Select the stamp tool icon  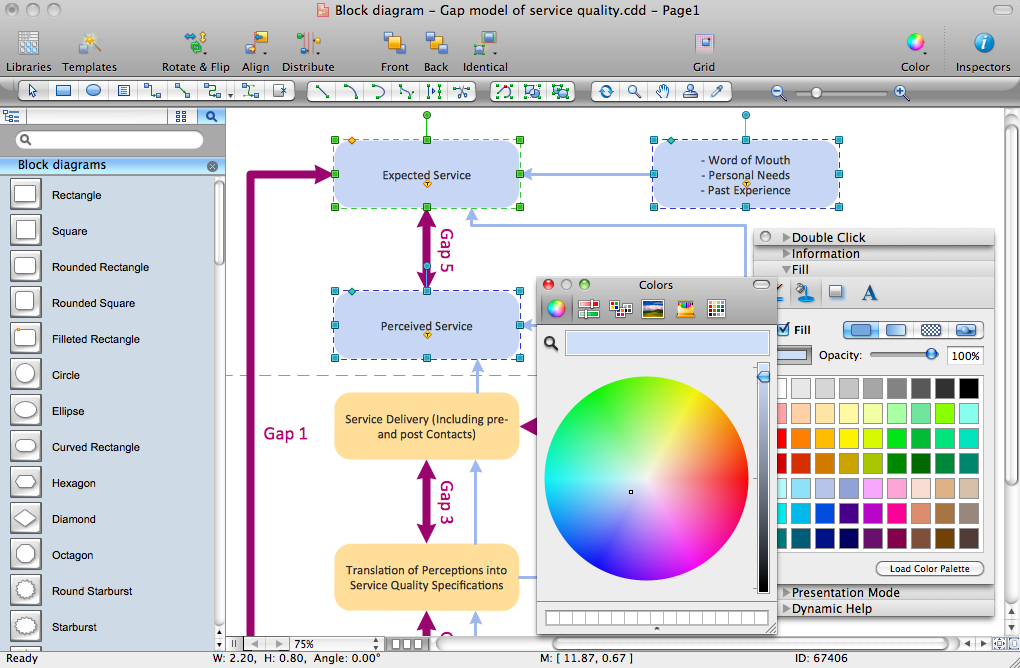point(690,92)
